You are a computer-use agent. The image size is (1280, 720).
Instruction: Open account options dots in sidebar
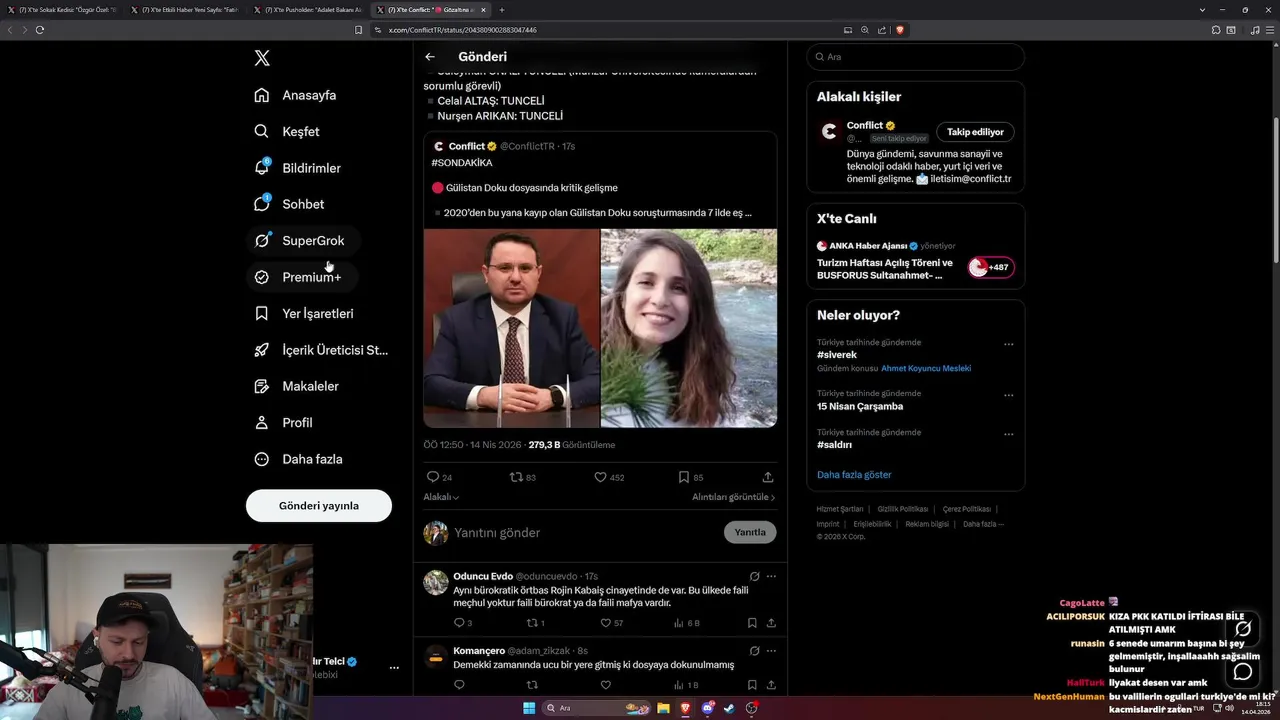[x=394, y=667]
